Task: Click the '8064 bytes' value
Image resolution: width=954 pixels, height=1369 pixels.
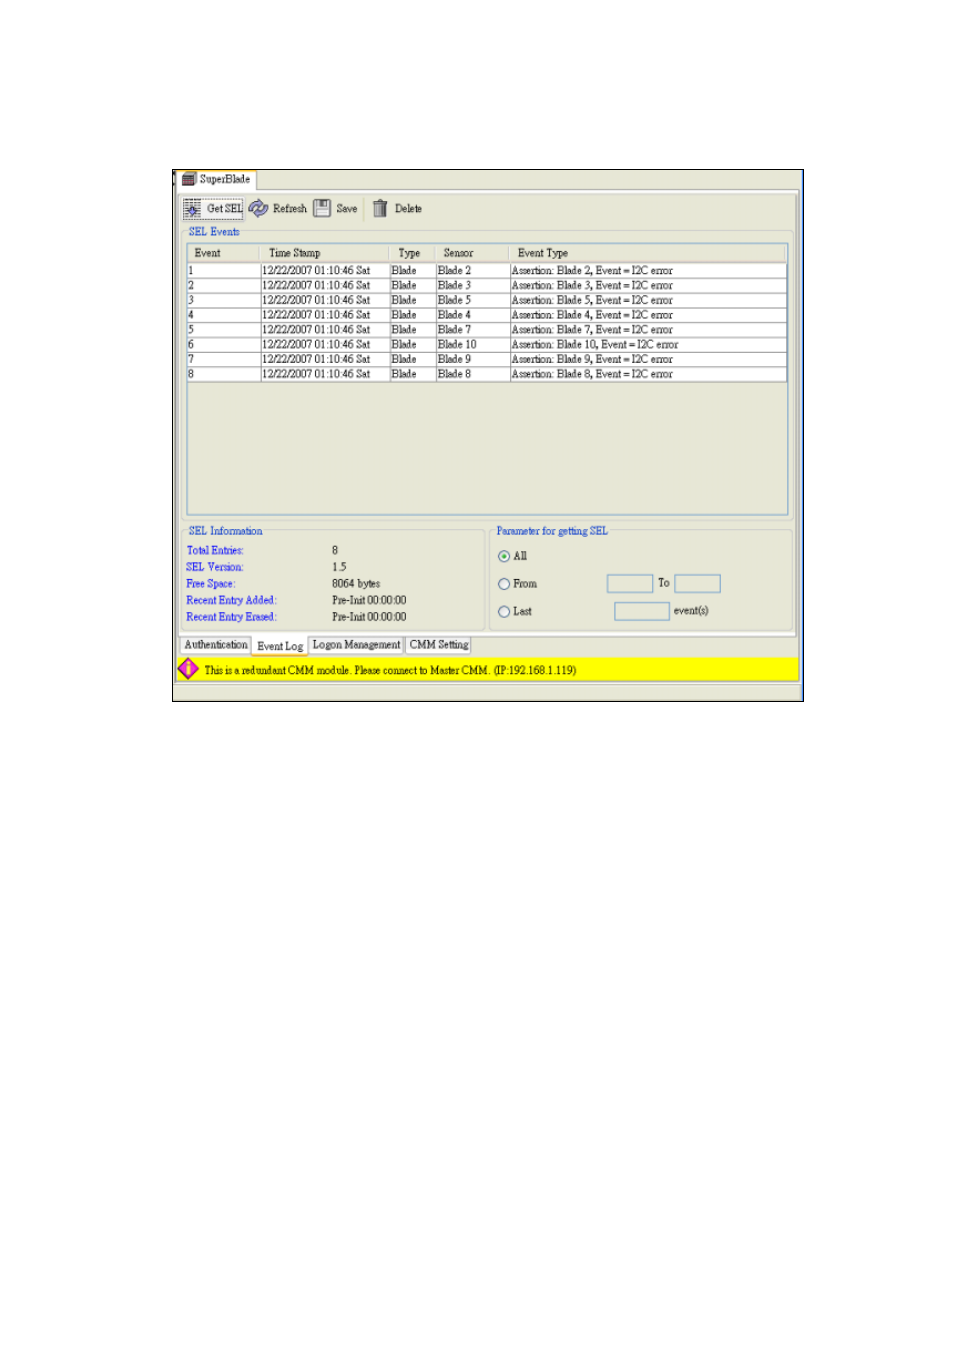Action: pyautogui.click(x=356, y=584)
